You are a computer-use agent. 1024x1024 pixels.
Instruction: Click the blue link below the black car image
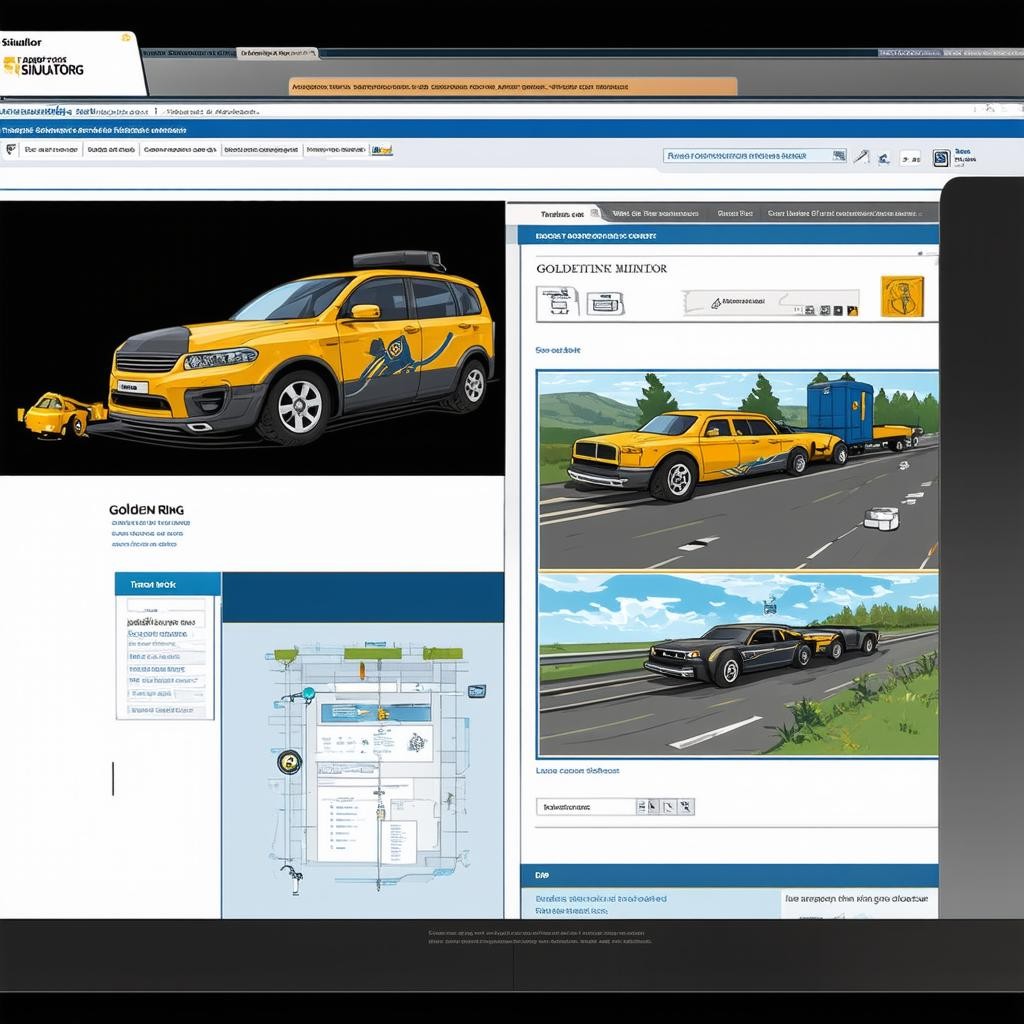point(578,771)
